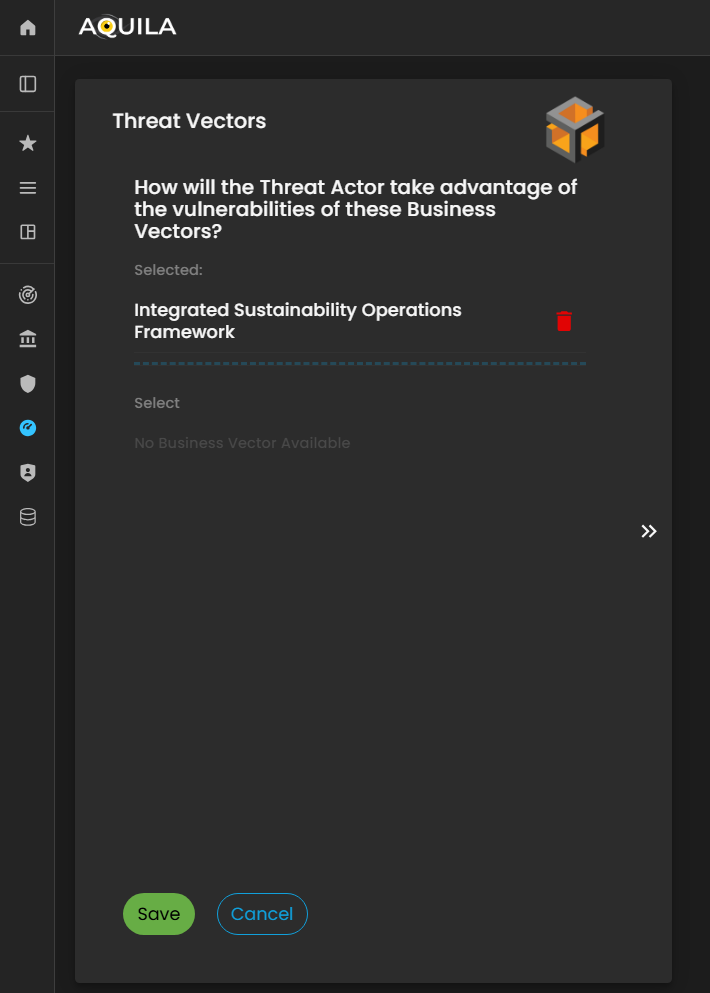Select the blue gauge speedometer icon
This screenshot has width=710, height=993.
tap(28, 428)
